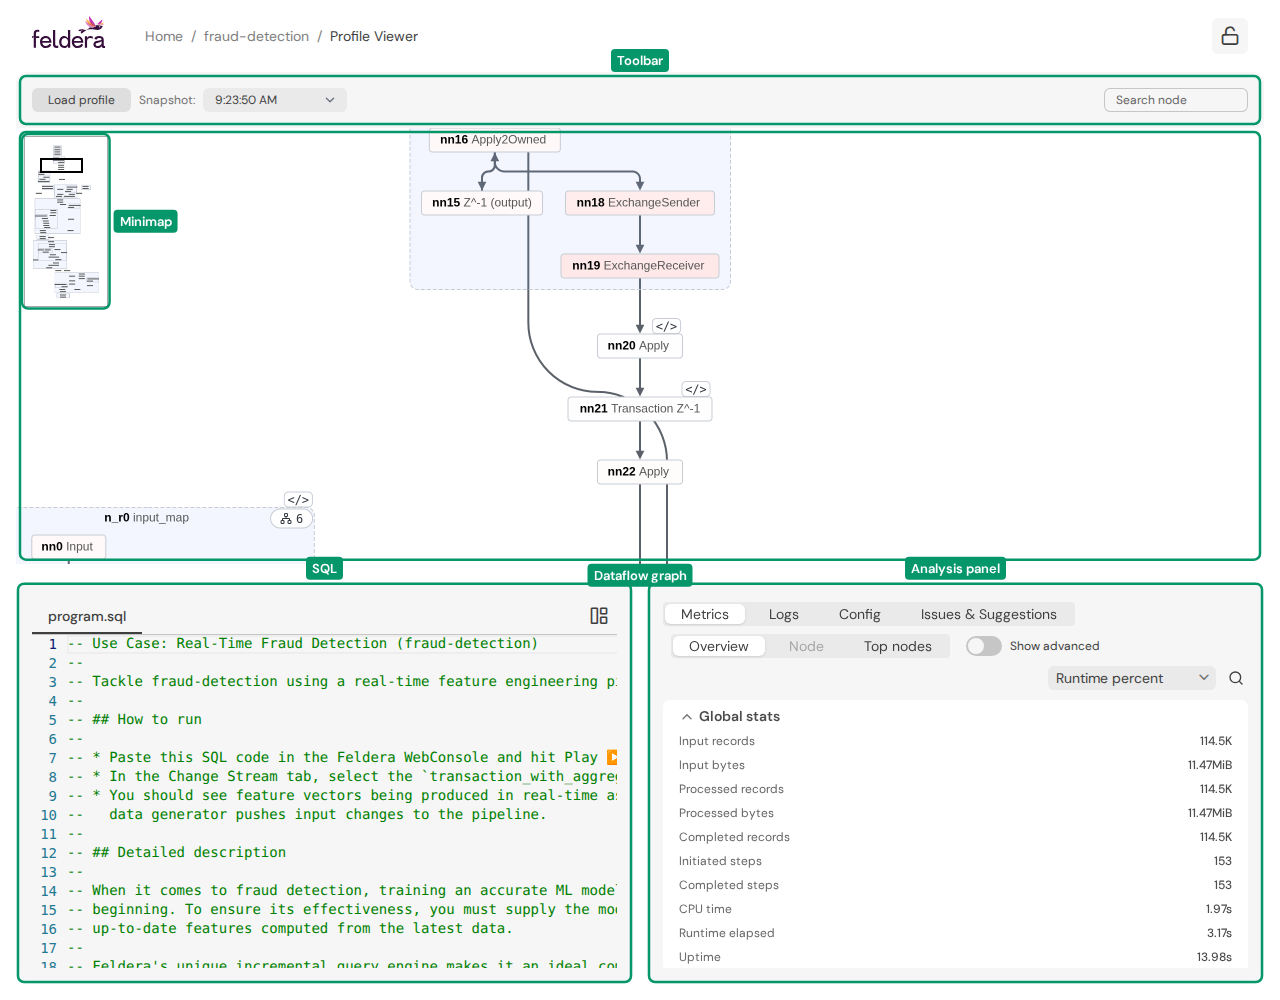Open the program.sql file tab
The width and height of the screenshot is (1280, 1000).
tap(87, 616)
